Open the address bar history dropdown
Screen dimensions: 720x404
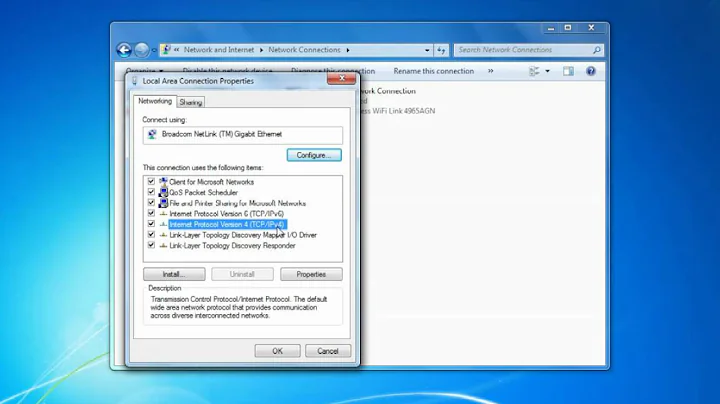pos(427,50)
